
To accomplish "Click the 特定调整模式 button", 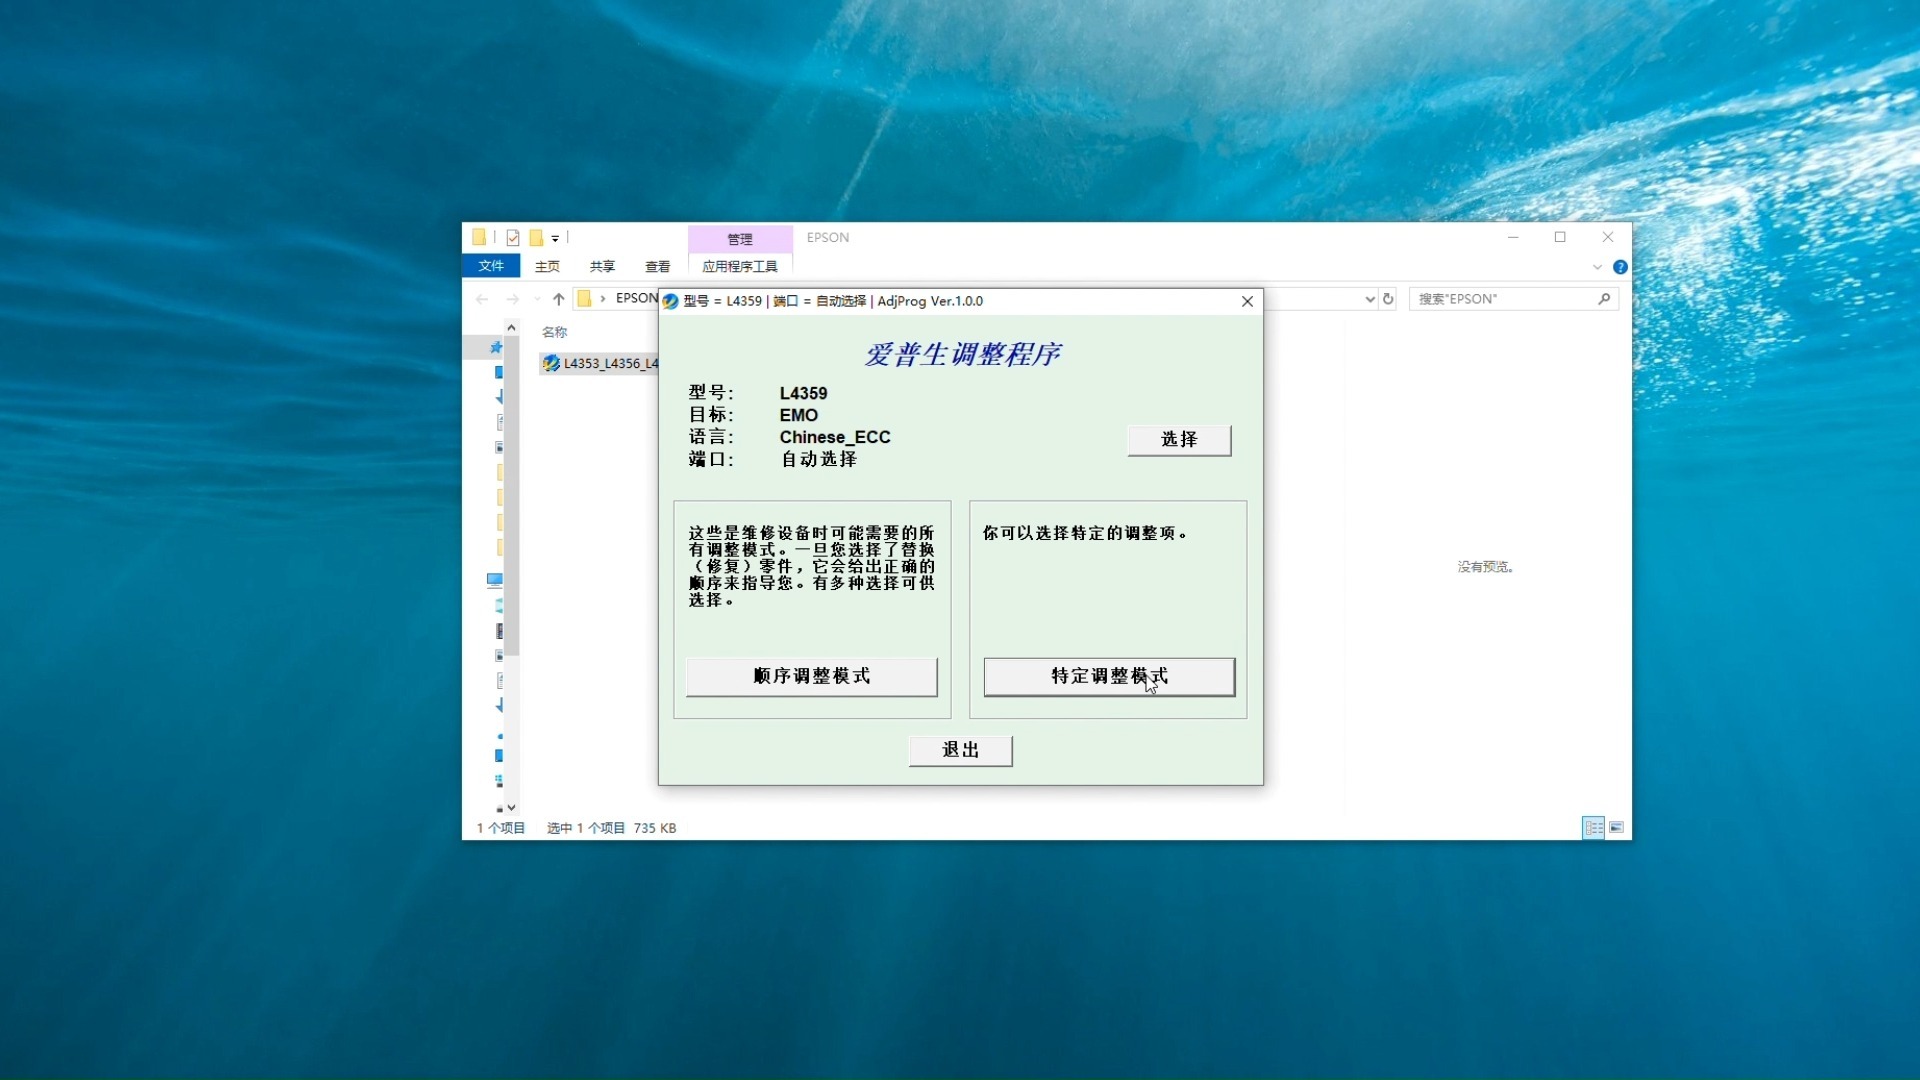I will (1109, 677).
